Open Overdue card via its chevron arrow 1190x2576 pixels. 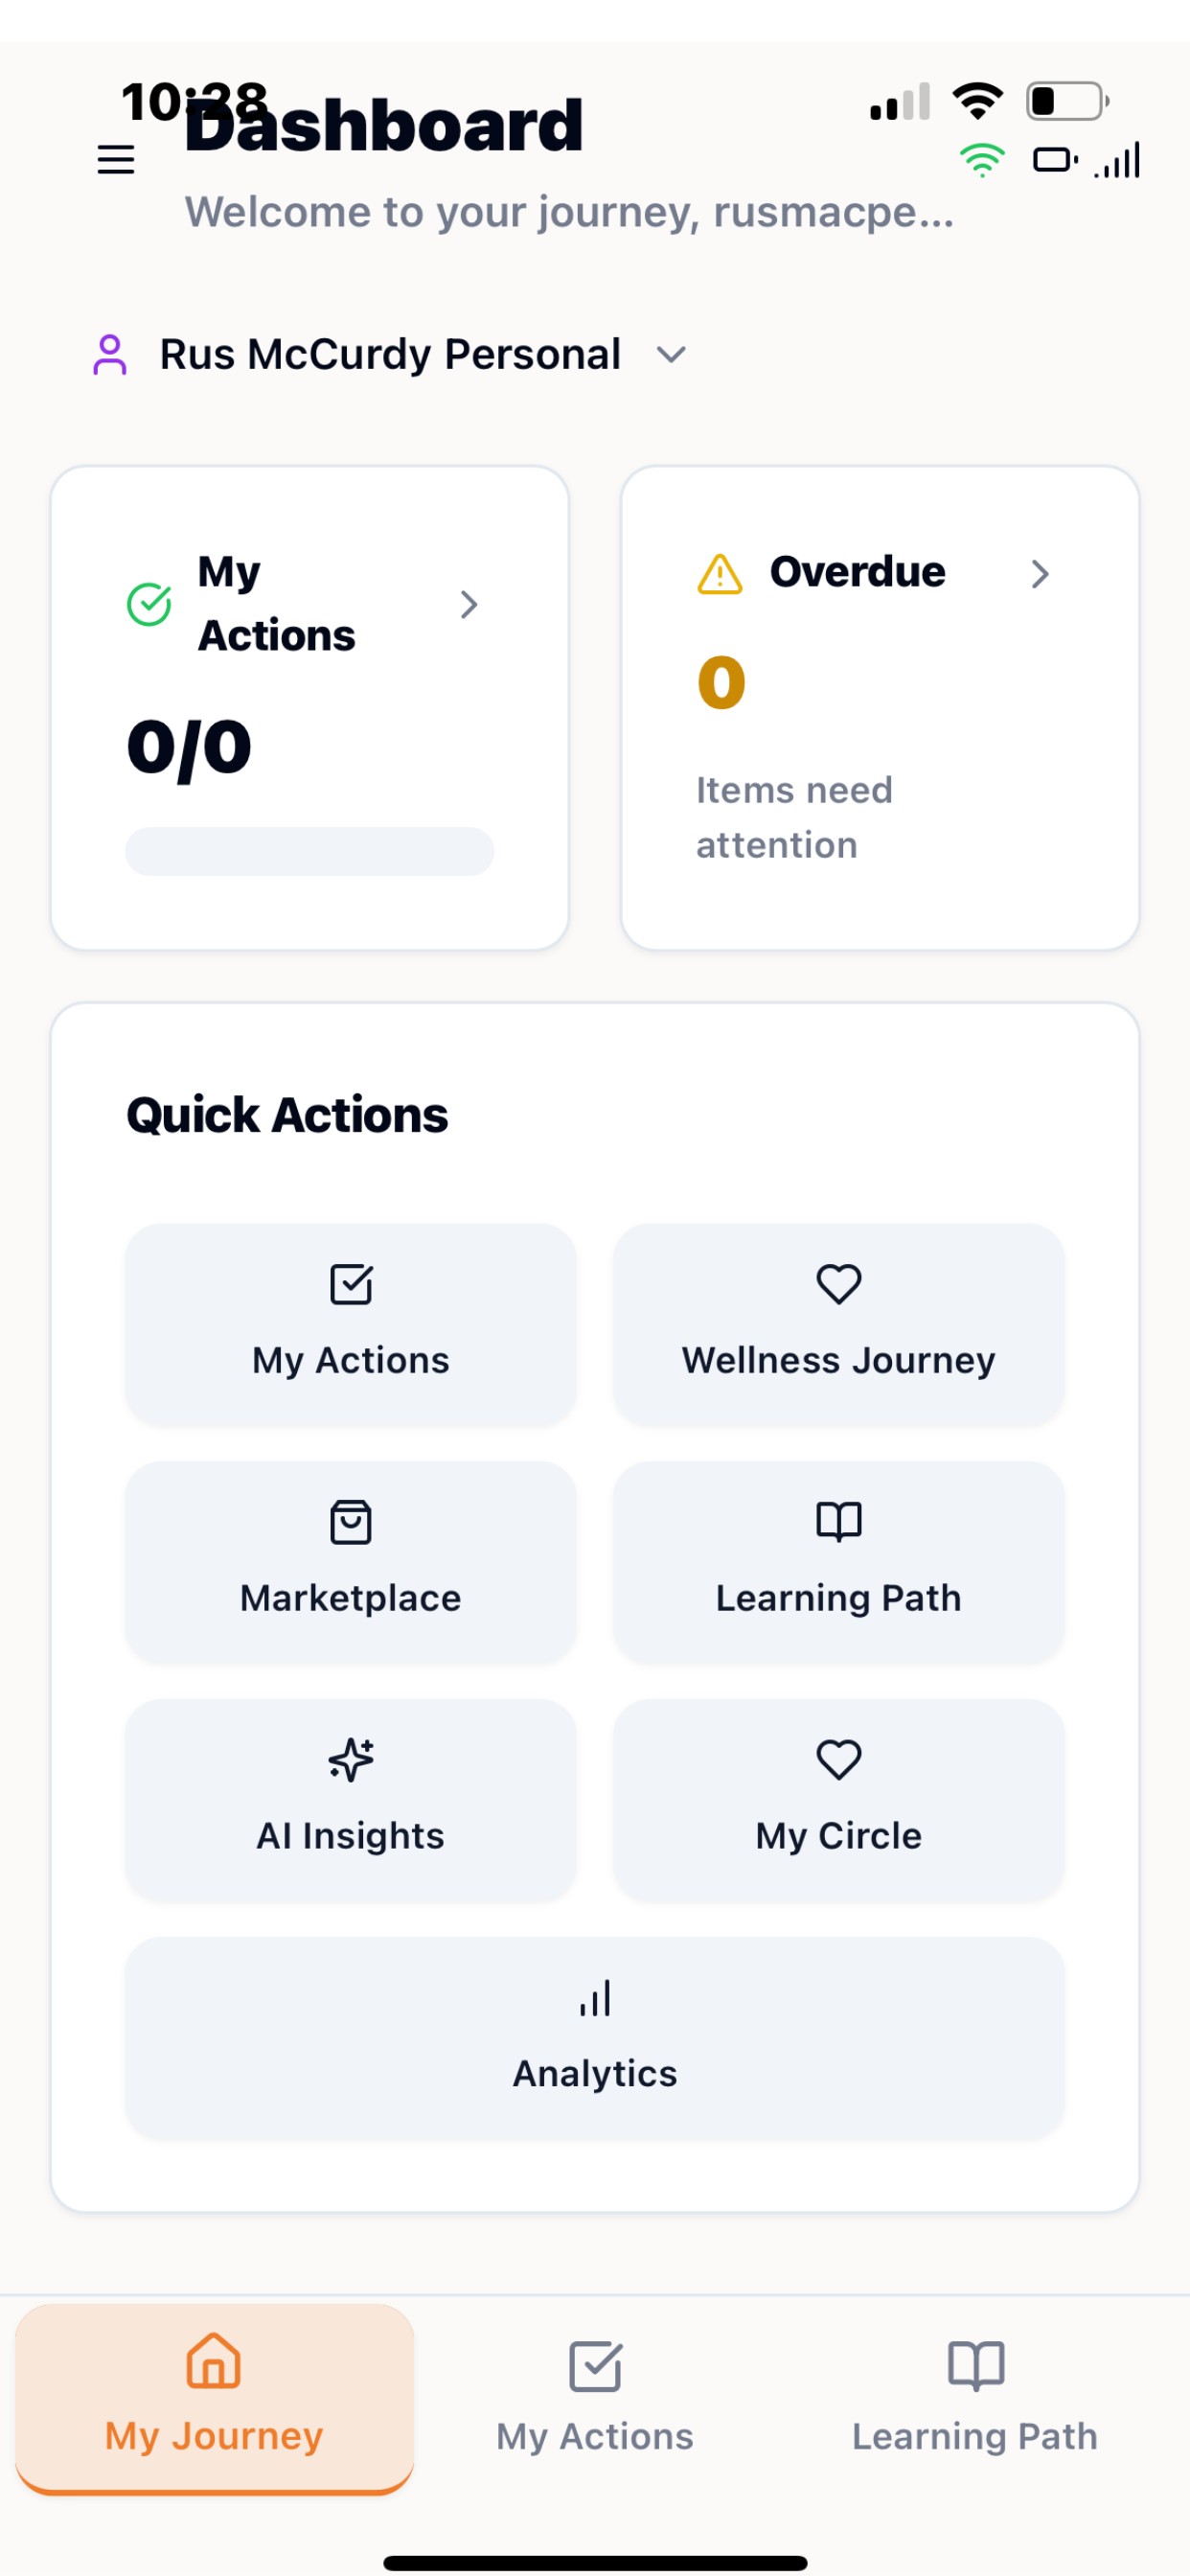point(1040,574)
